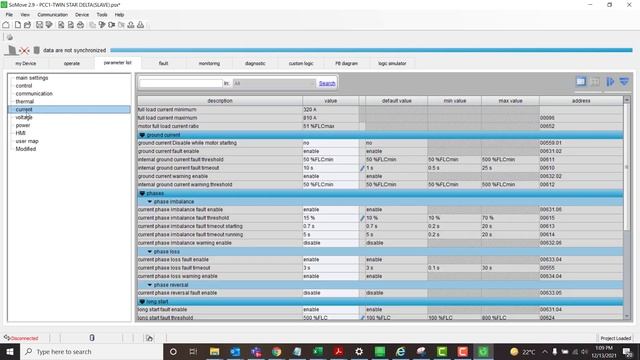
Task: Open the File menu
Action: 9,15
